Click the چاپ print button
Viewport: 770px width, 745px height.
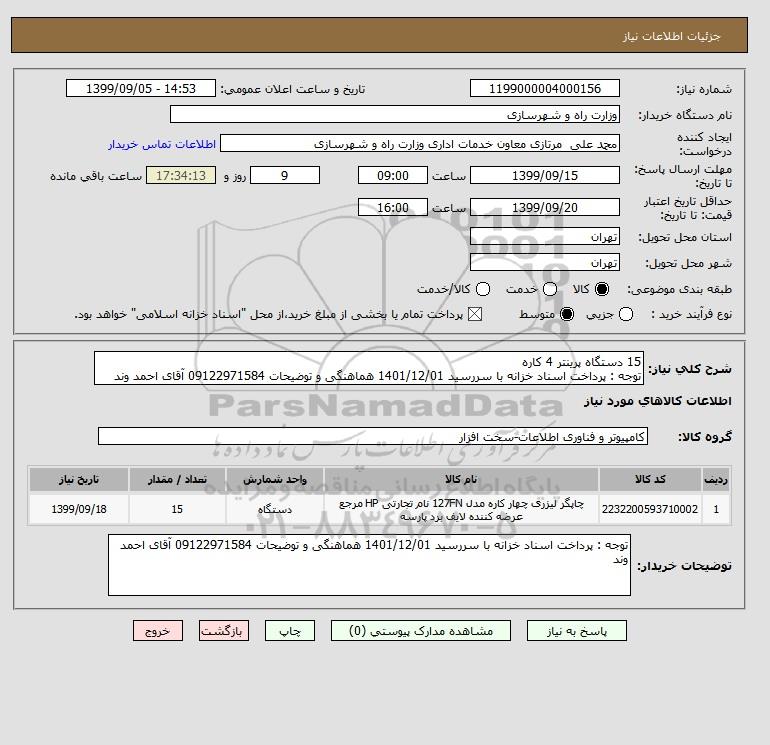click(290, 631)
